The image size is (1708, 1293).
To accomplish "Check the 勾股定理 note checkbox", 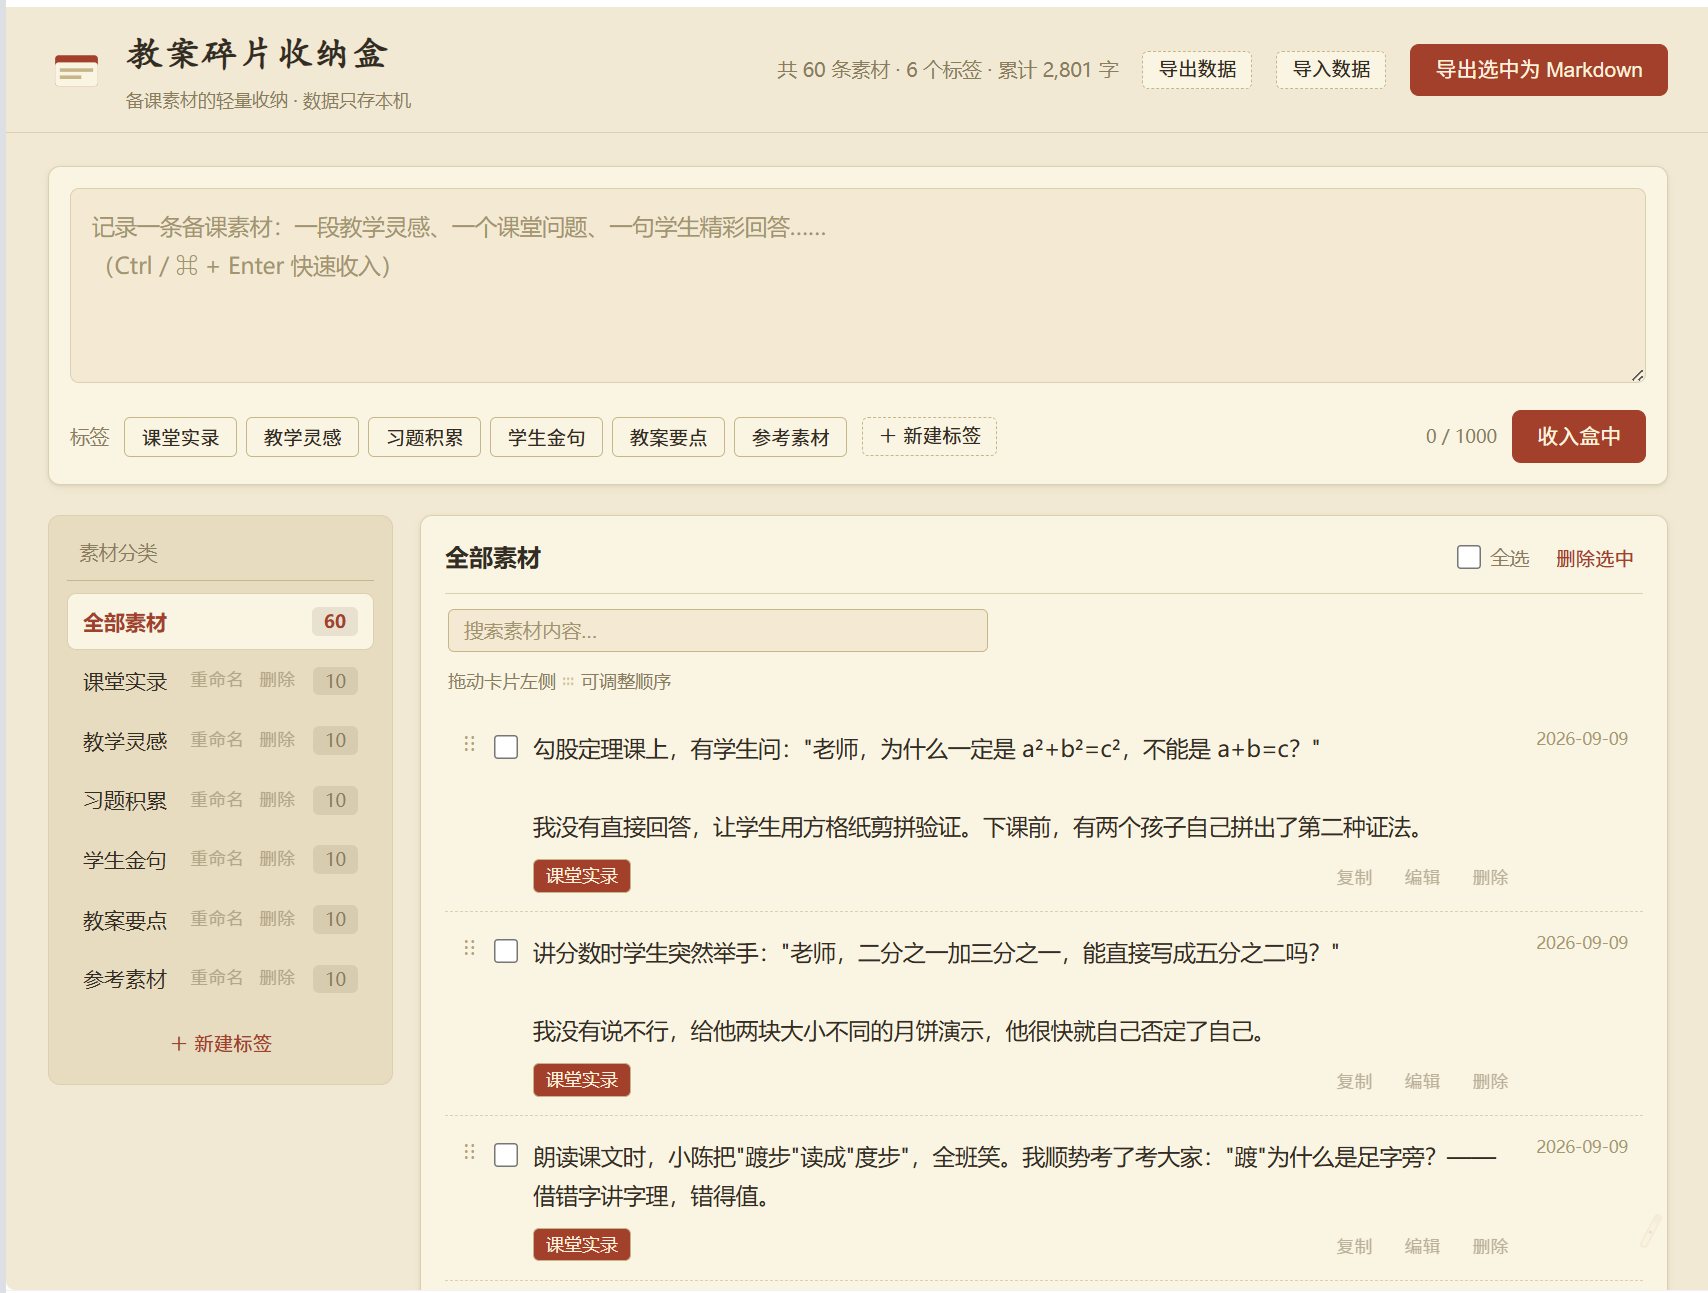I will coord(506,747).
